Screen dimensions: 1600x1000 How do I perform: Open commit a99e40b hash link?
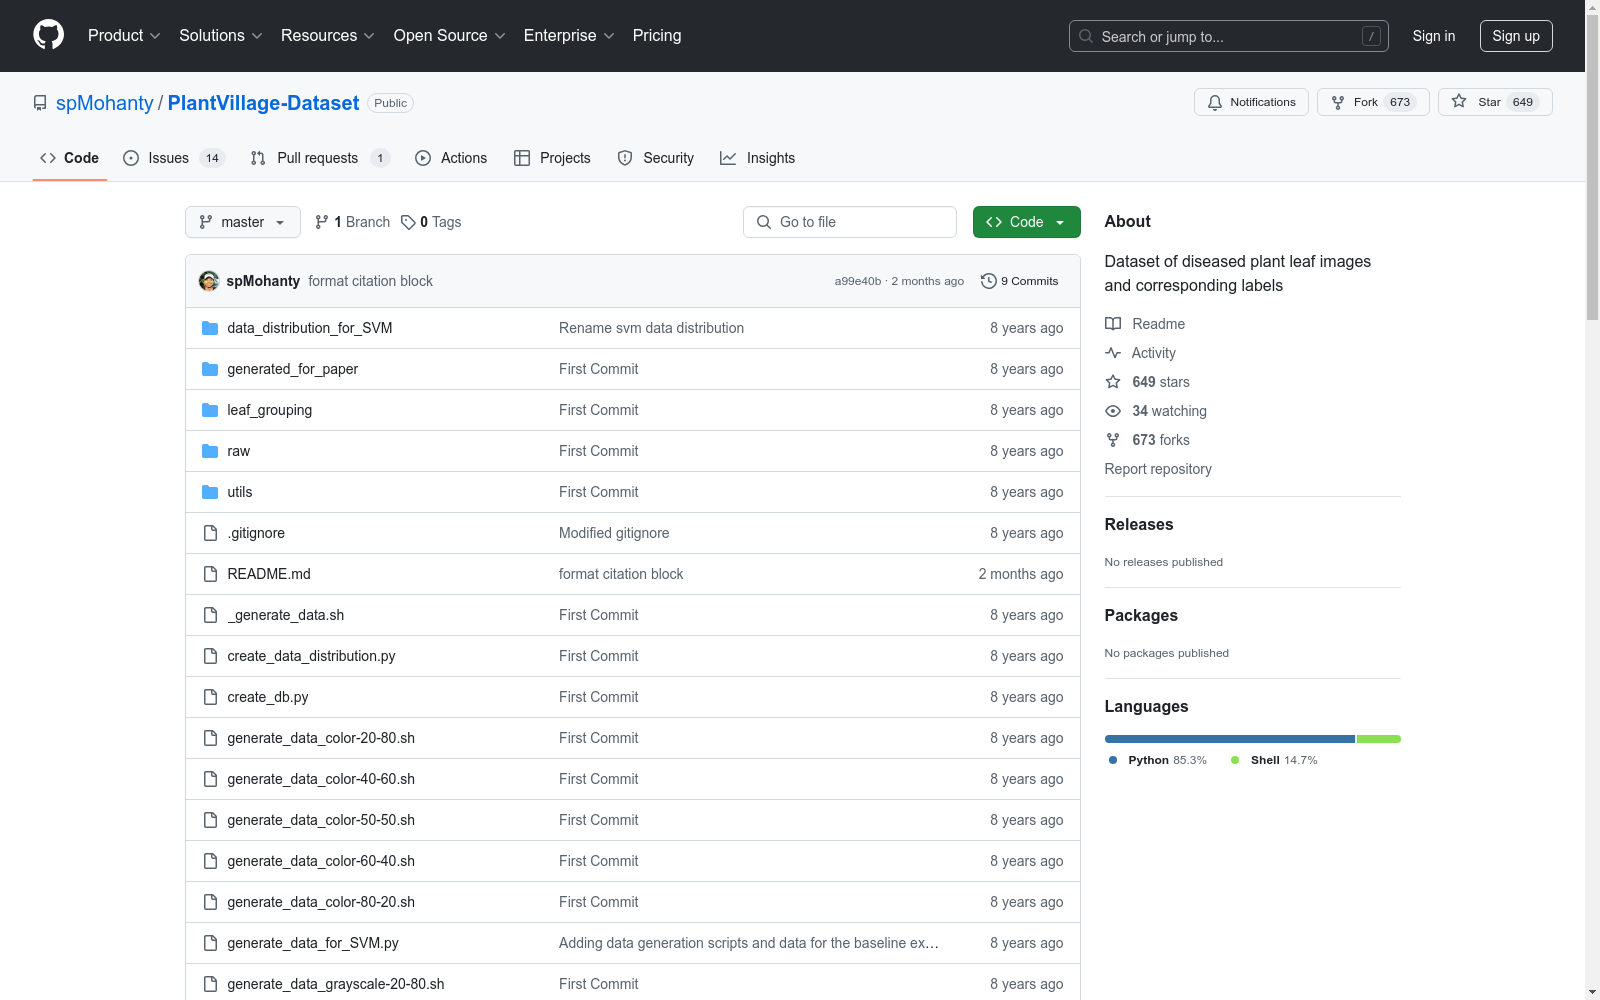click(858, 281)
